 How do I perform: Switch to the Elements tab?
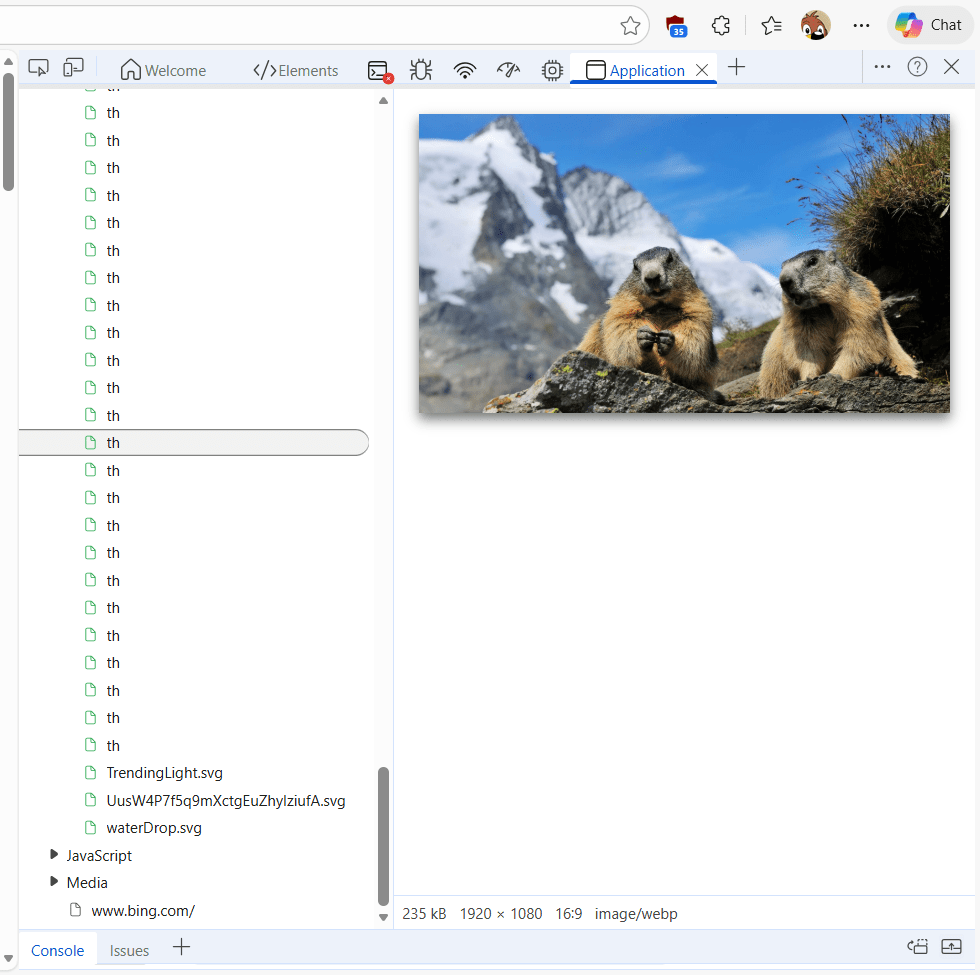click(296, 70)
